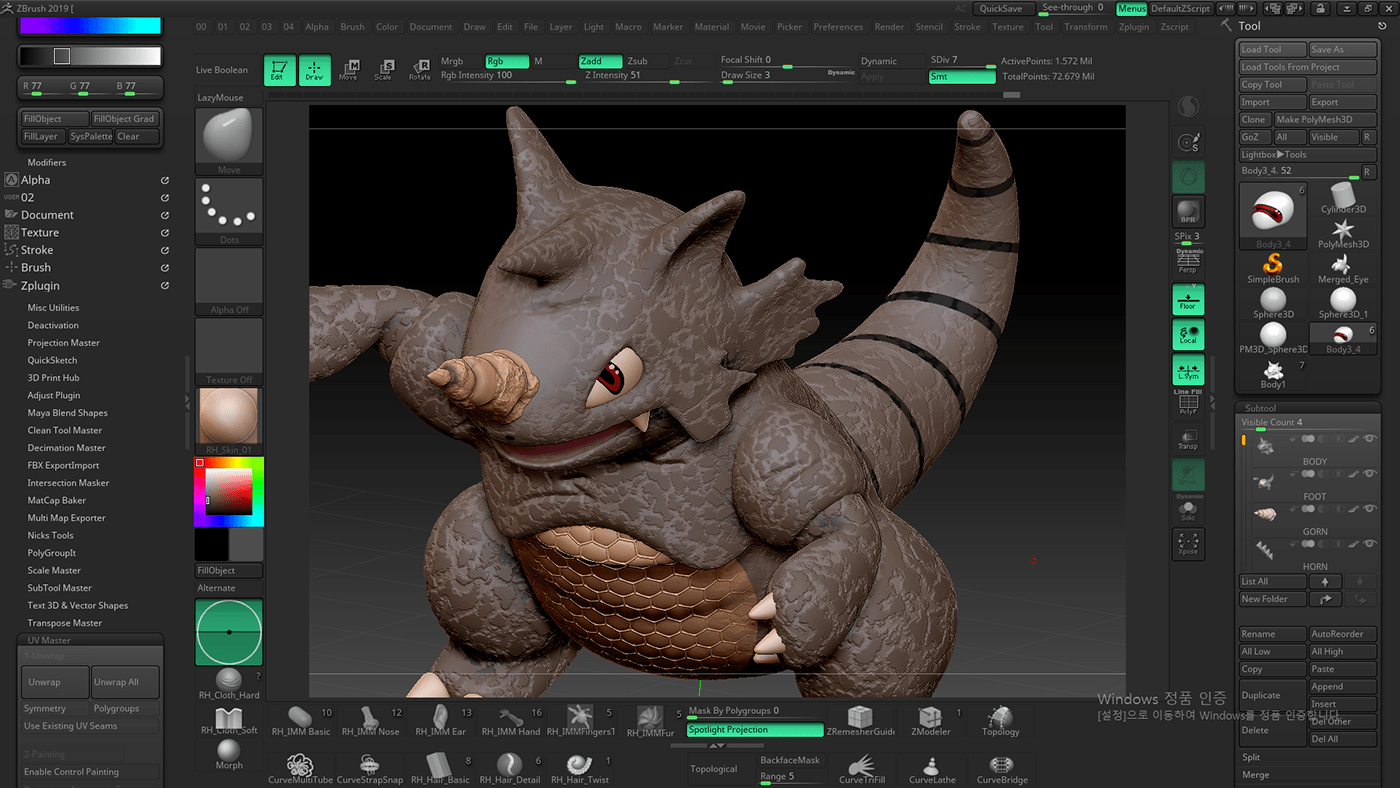Viewport: 1400px width, 788px height.
Task: Click the BPR render icon
Action: pyautogui.click(x=1188, y=212)
